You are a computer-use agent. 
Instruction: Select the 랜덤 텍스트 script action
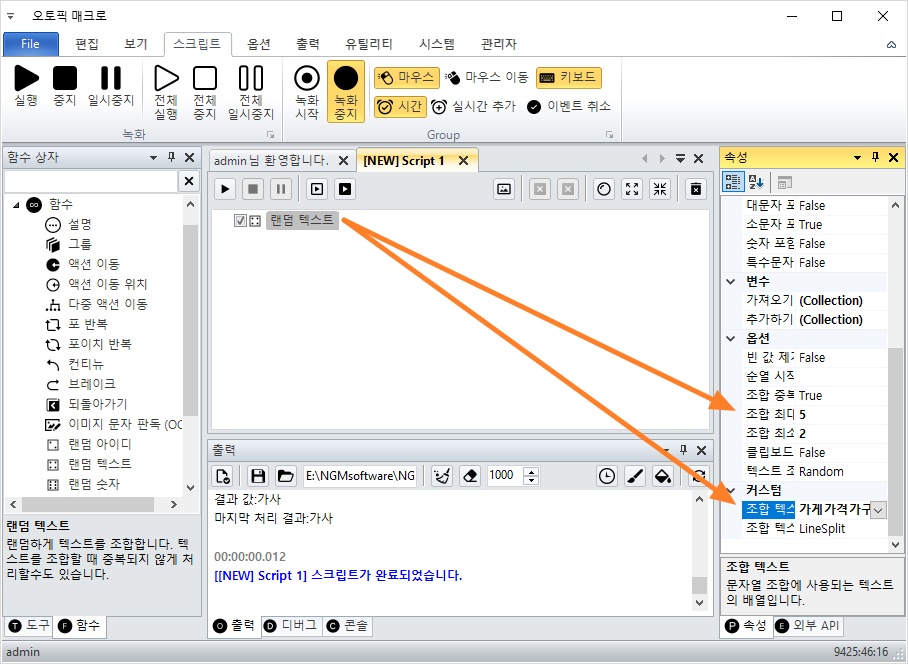pos(302,221)
